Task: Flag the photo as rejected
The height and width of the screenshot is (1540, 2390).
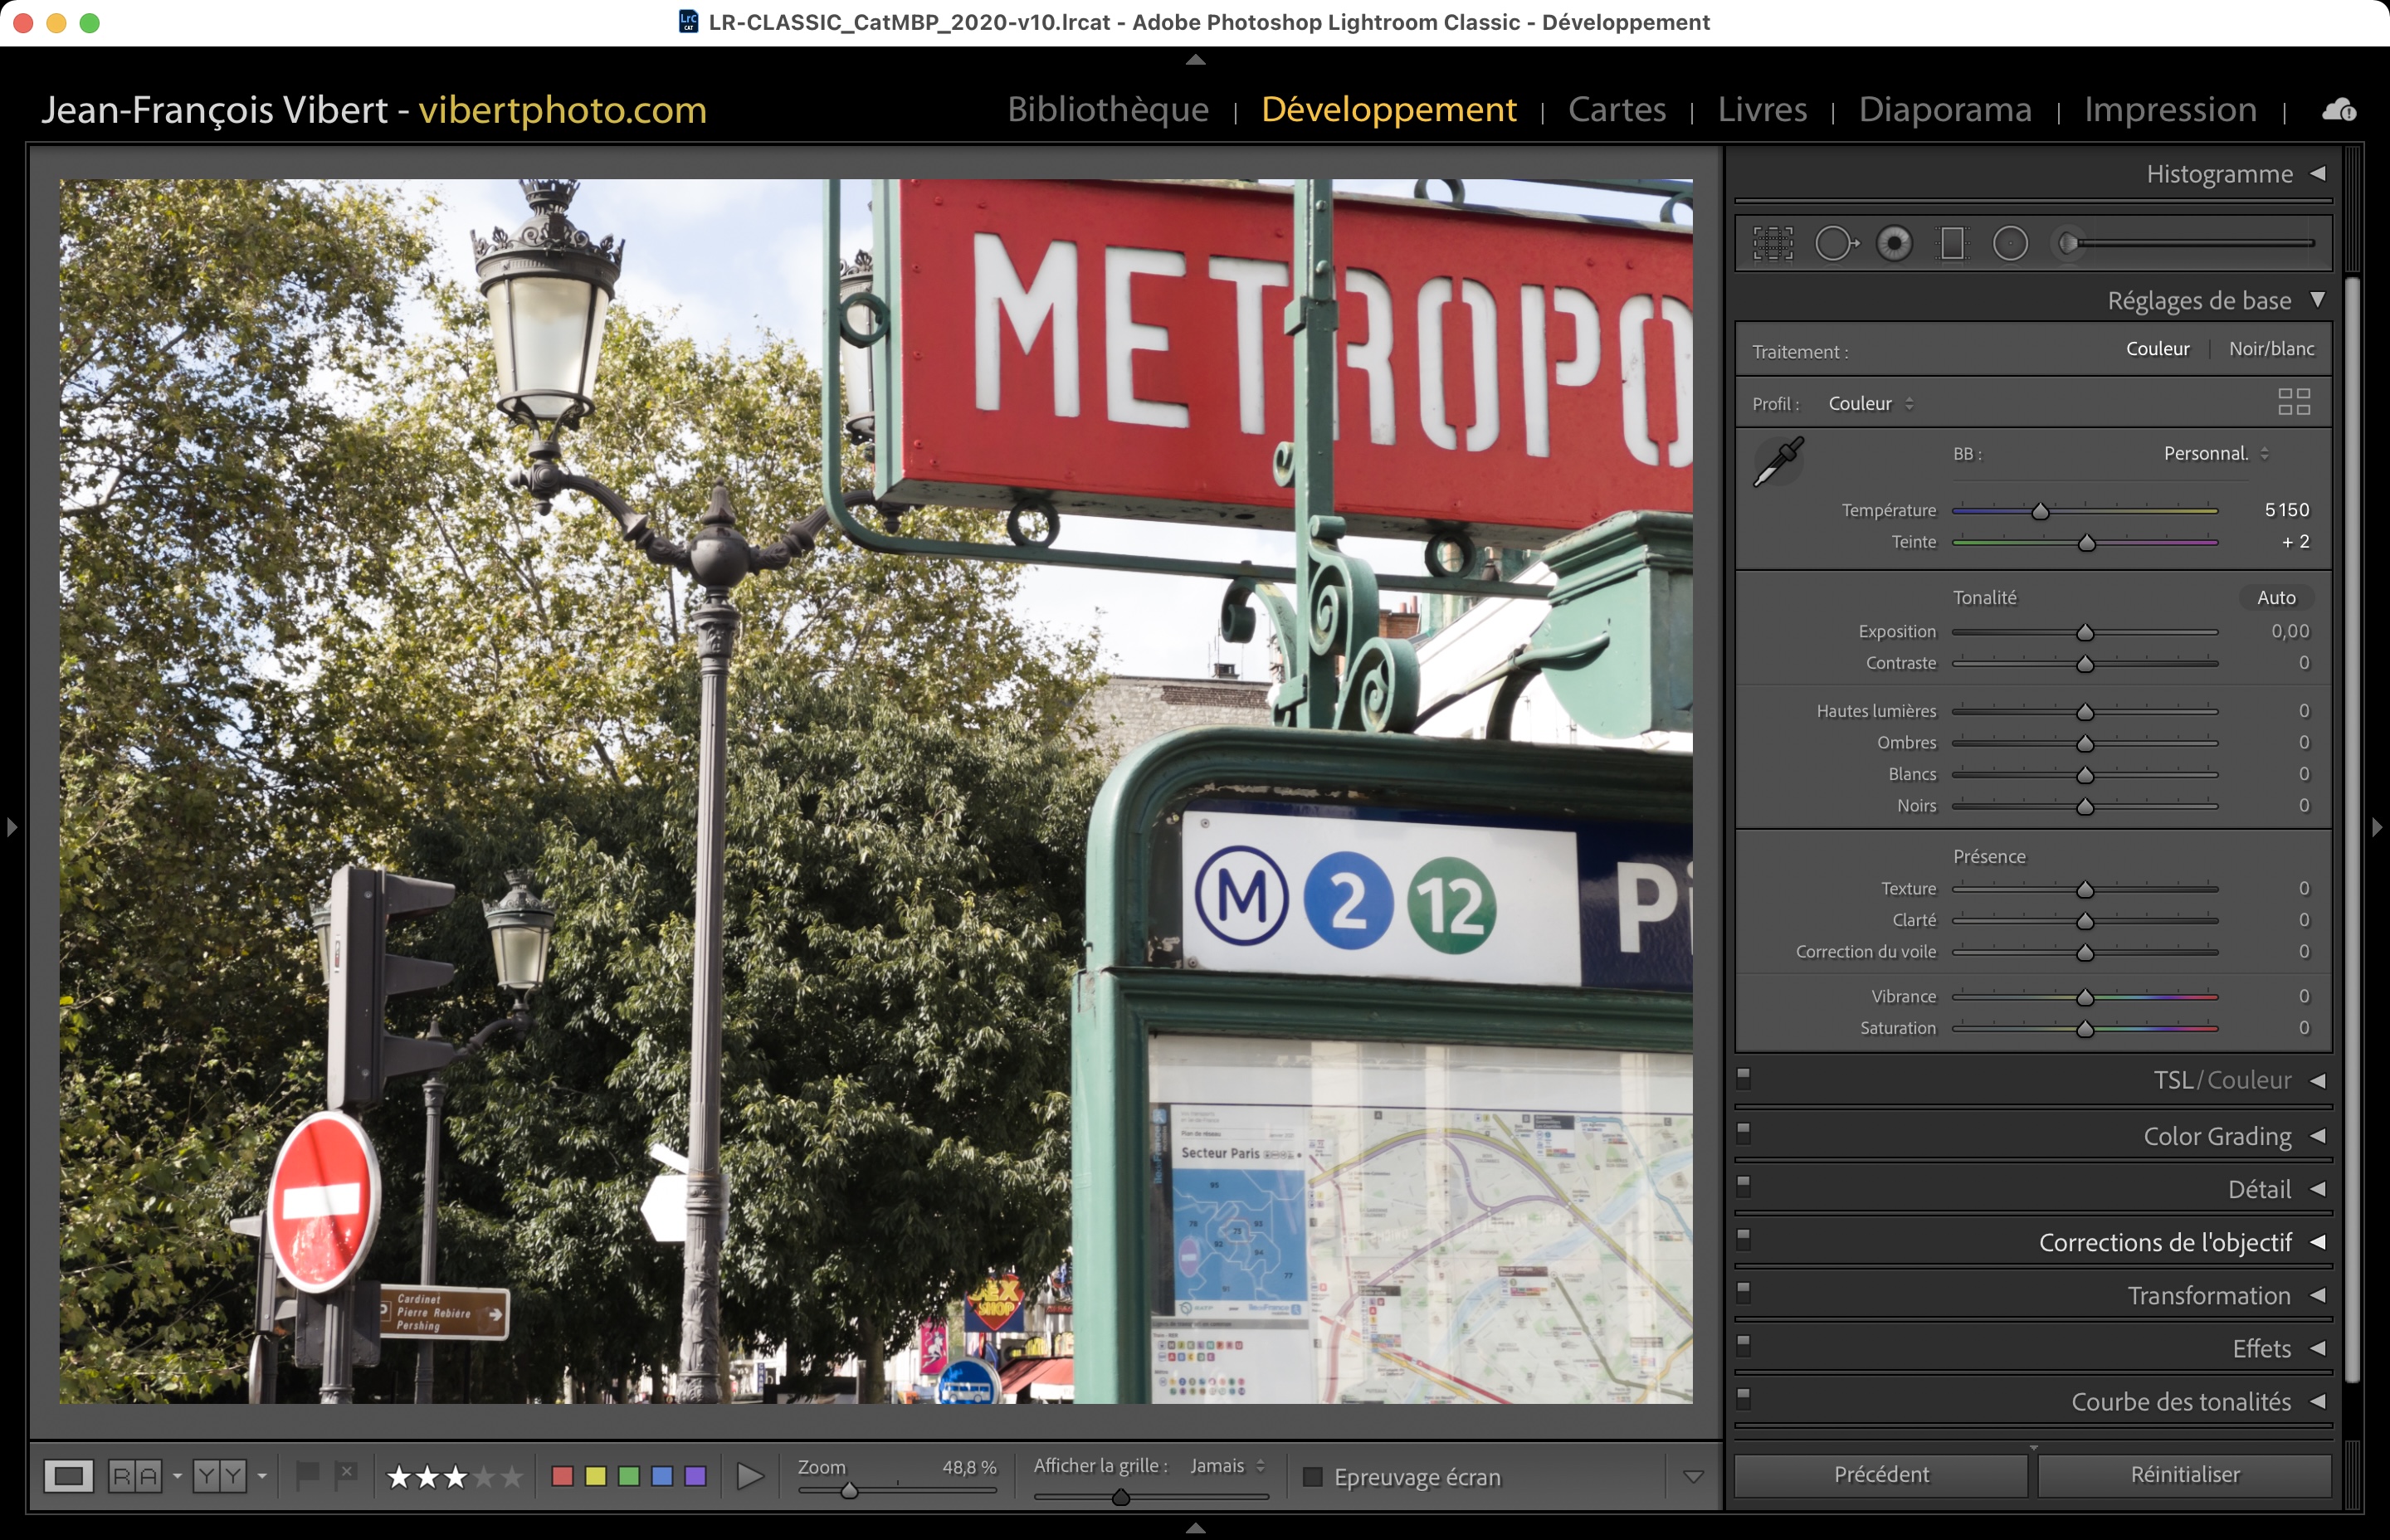Action: pos(346,1474)
